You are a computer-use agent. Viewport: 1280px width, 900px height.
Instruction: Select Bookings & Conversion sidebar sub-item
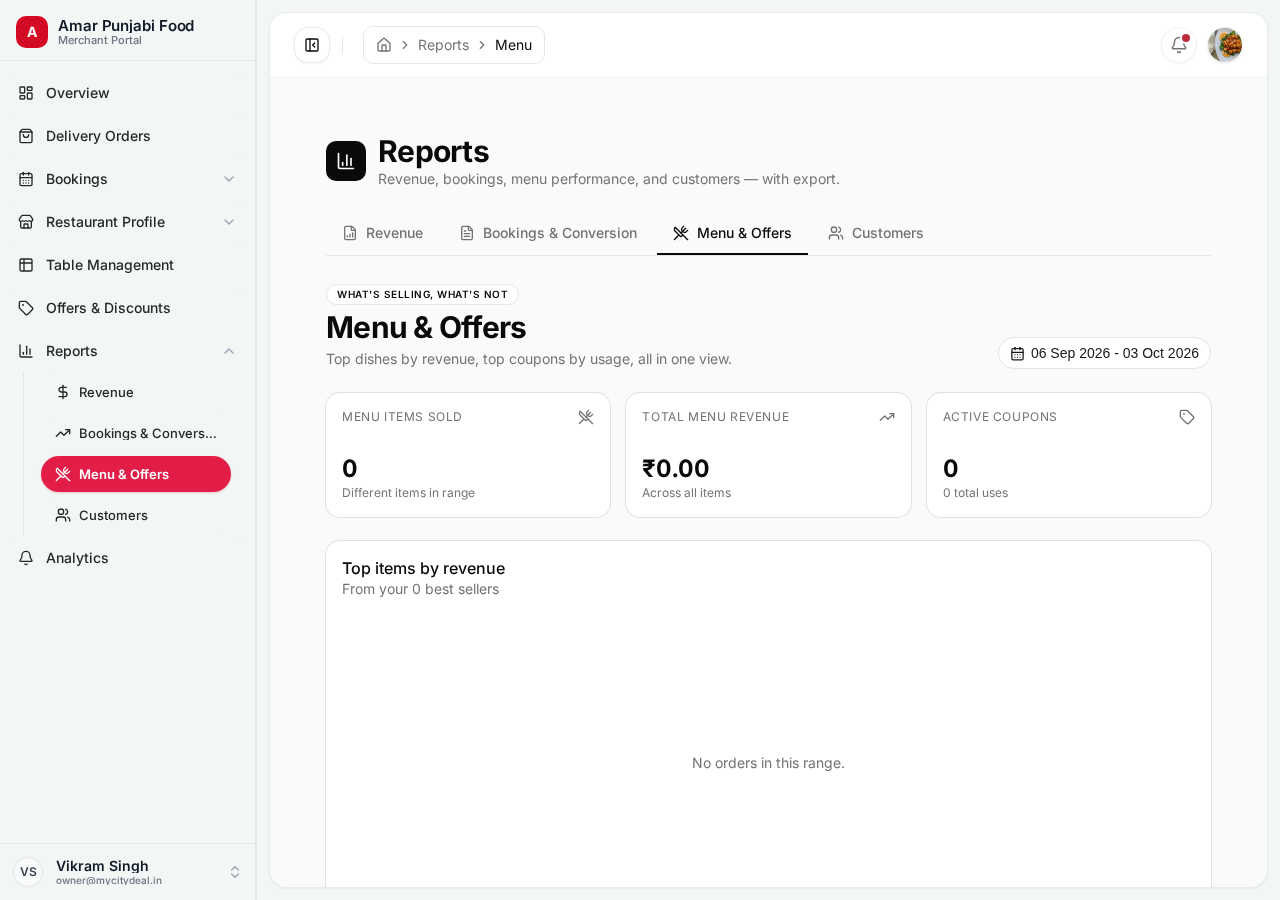click(136, 433)
